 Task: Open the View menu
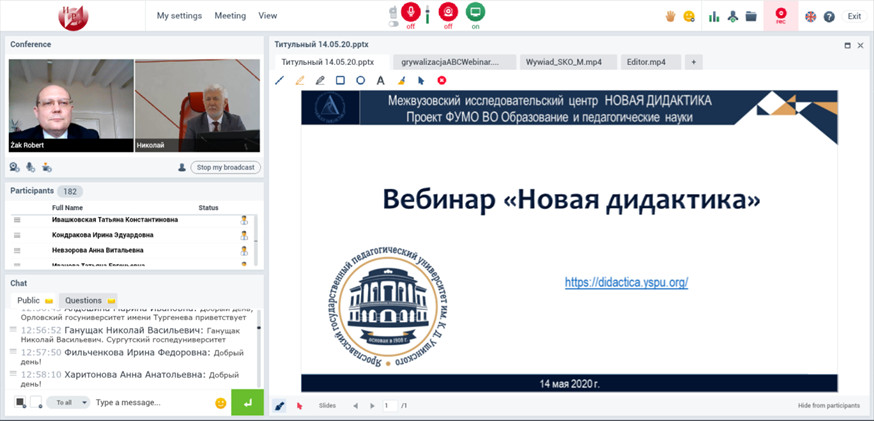click(x=268, y=16)
